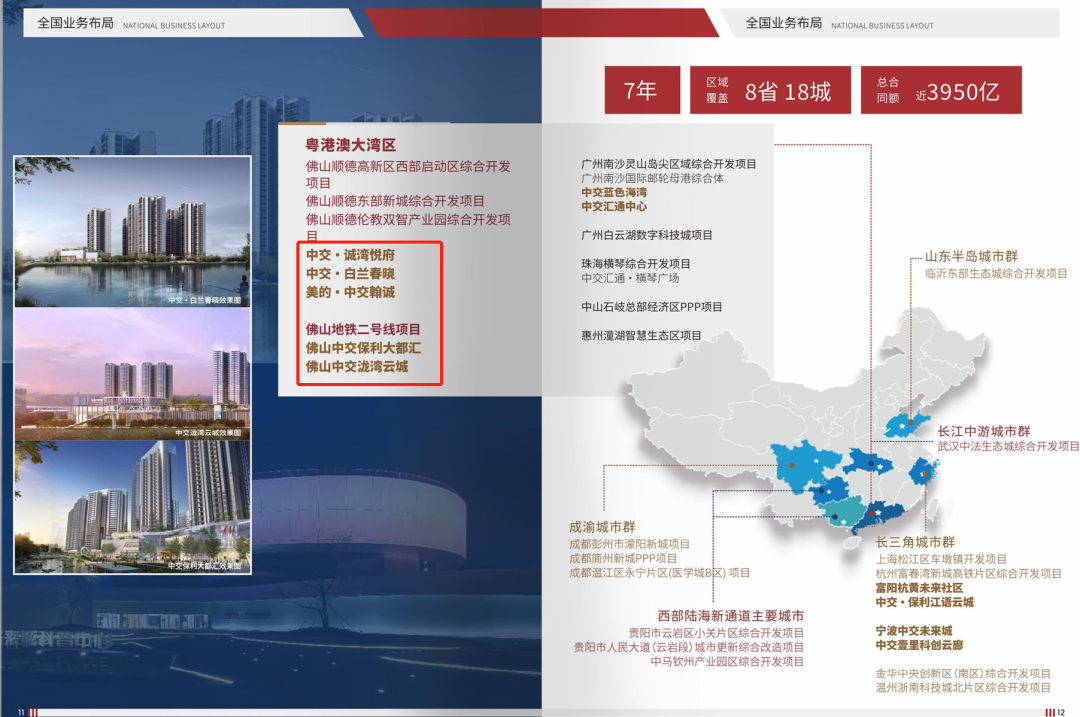Select '临沂东部生态城综合开发项目'

pyautogui.click(x=996, y=273)
